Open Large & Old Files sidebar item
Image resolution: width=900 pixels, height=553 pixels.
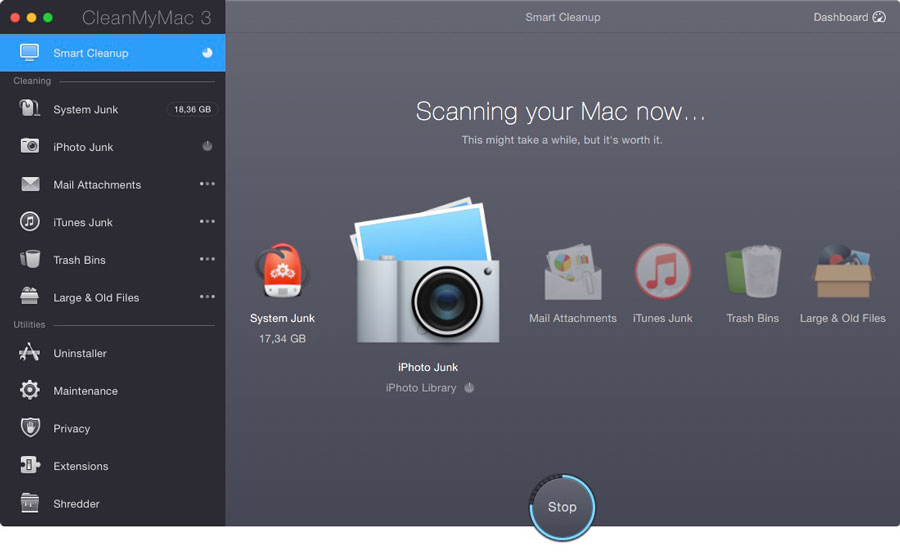[112, 297]
